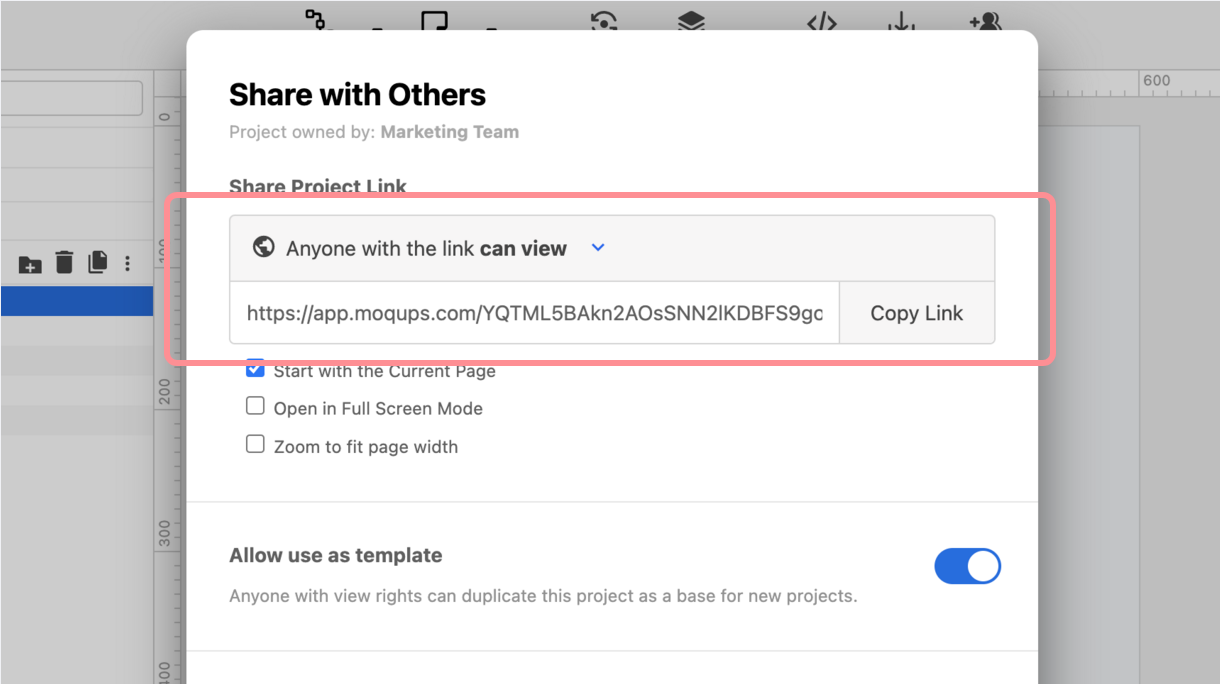1220x684 pixels.
Task: Click the sticky note icon in toolbar
Action: click(x=434, y=20)
